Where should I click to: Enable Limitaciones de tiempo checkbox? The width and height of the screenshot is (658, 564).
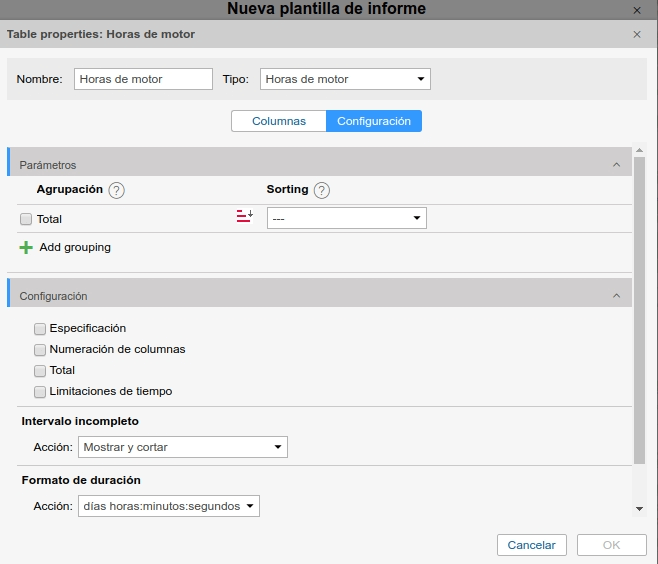40,392
